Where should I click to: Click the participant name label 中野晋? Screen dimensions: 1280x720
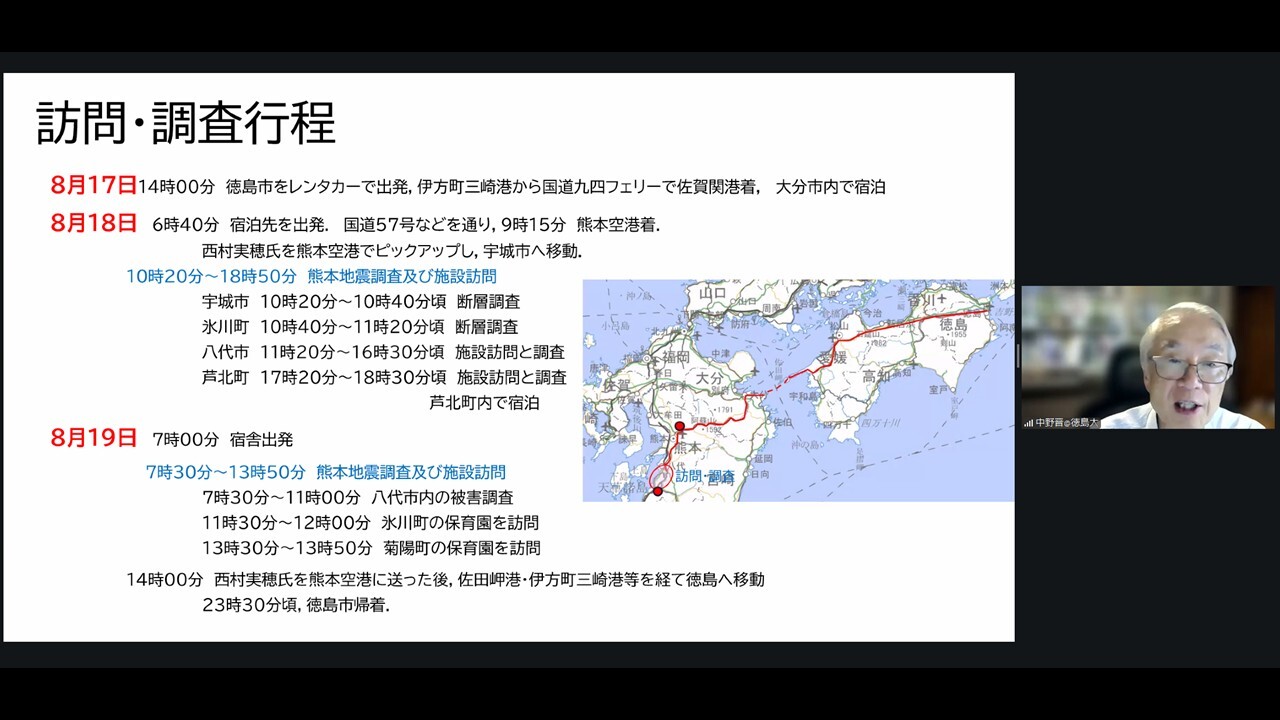[1067, 423]
